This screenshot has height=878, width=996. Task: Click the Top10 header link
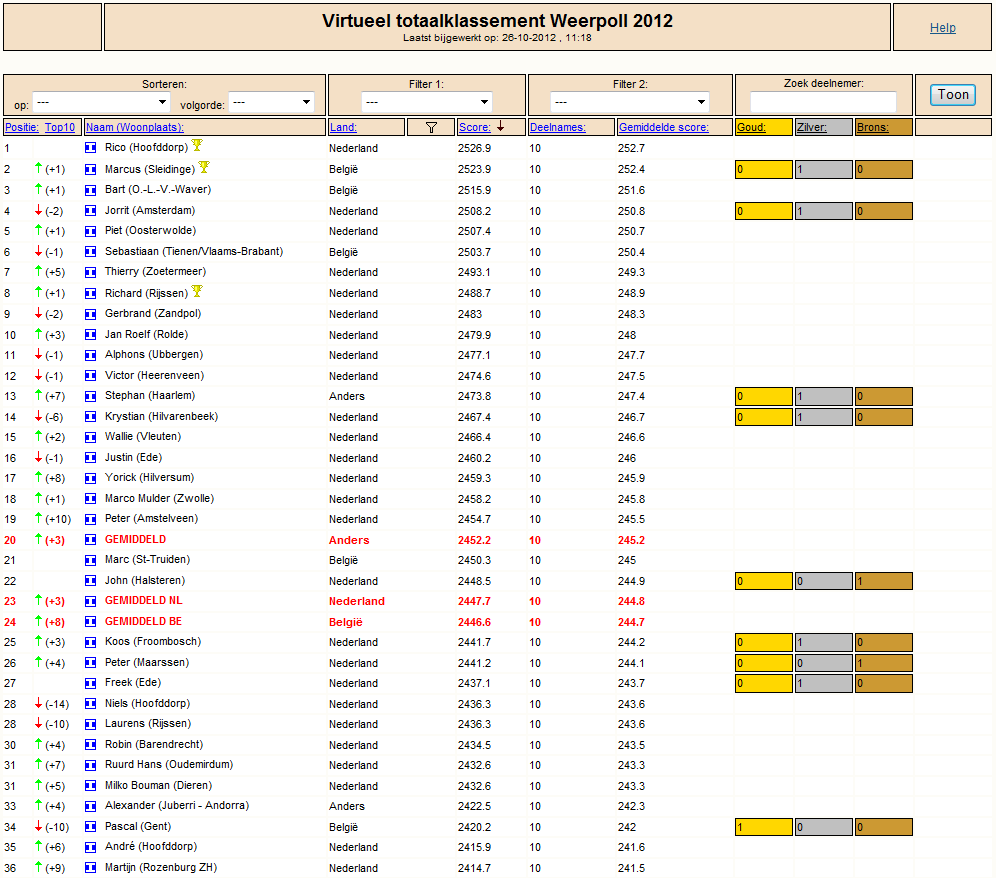pyautogui.click(x=60, y=127)
